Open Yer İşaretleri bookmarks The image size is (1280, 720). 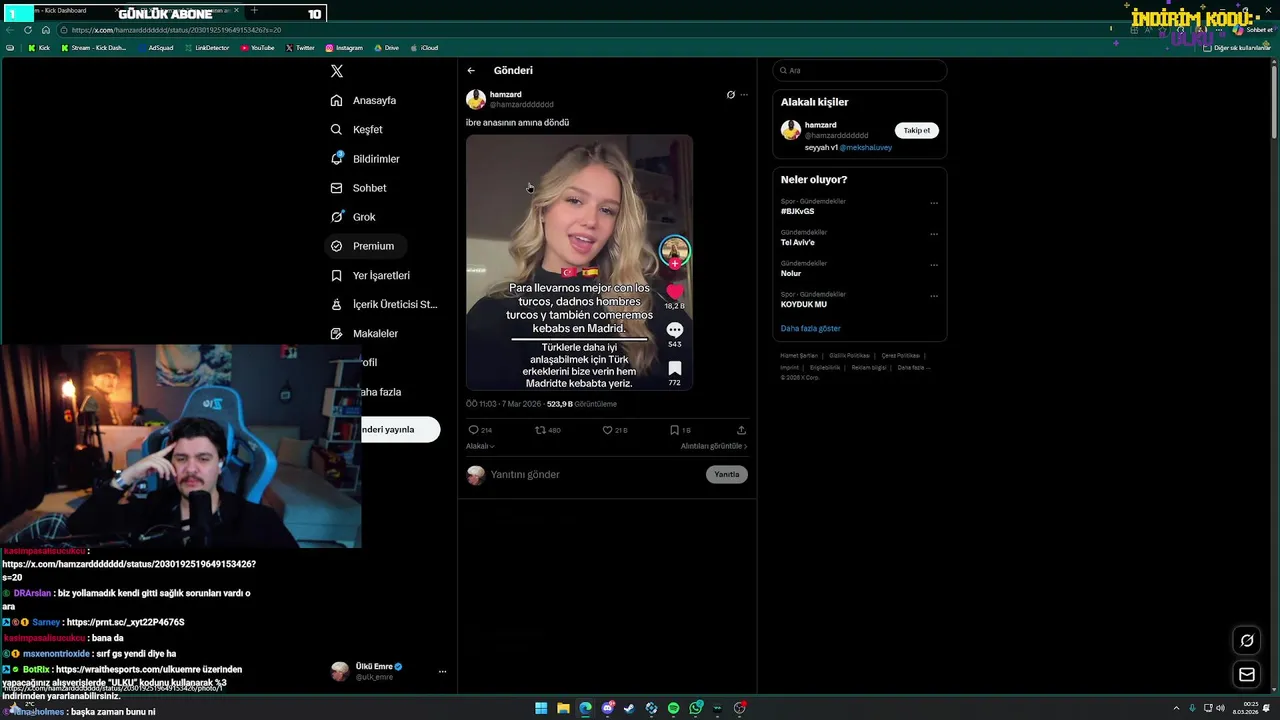pos(370,275)
